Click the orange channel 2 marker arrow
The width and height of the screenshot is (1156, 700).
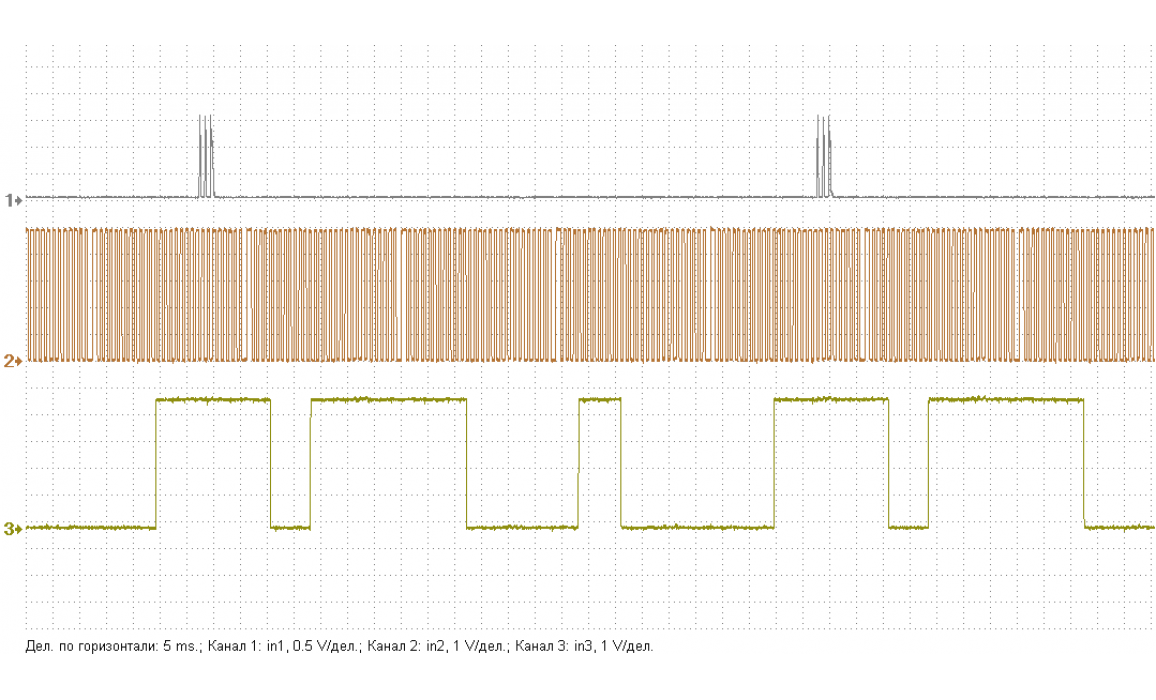pyautogui.click(x=13, y=360)
